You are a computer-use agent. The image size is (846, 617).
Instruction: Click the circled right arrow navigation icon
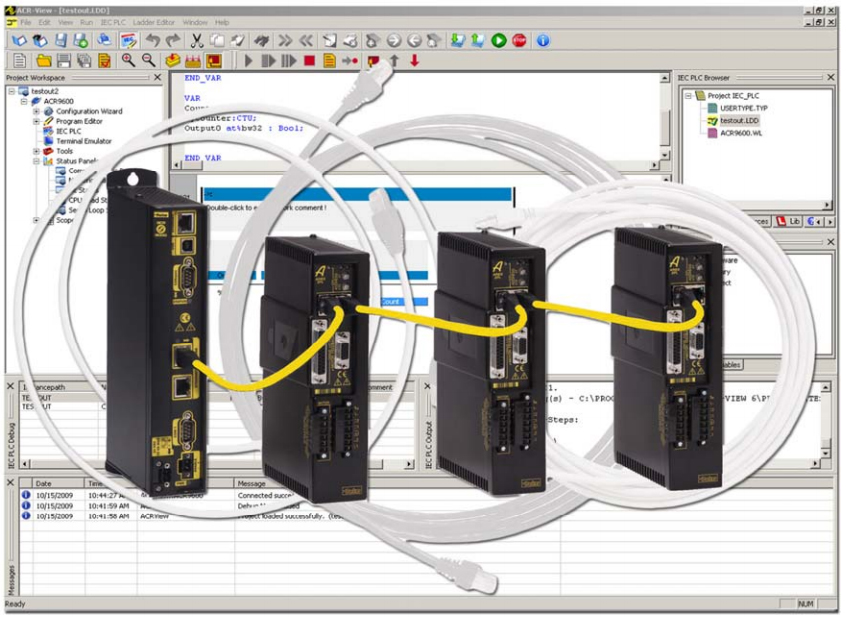point(394,40)
